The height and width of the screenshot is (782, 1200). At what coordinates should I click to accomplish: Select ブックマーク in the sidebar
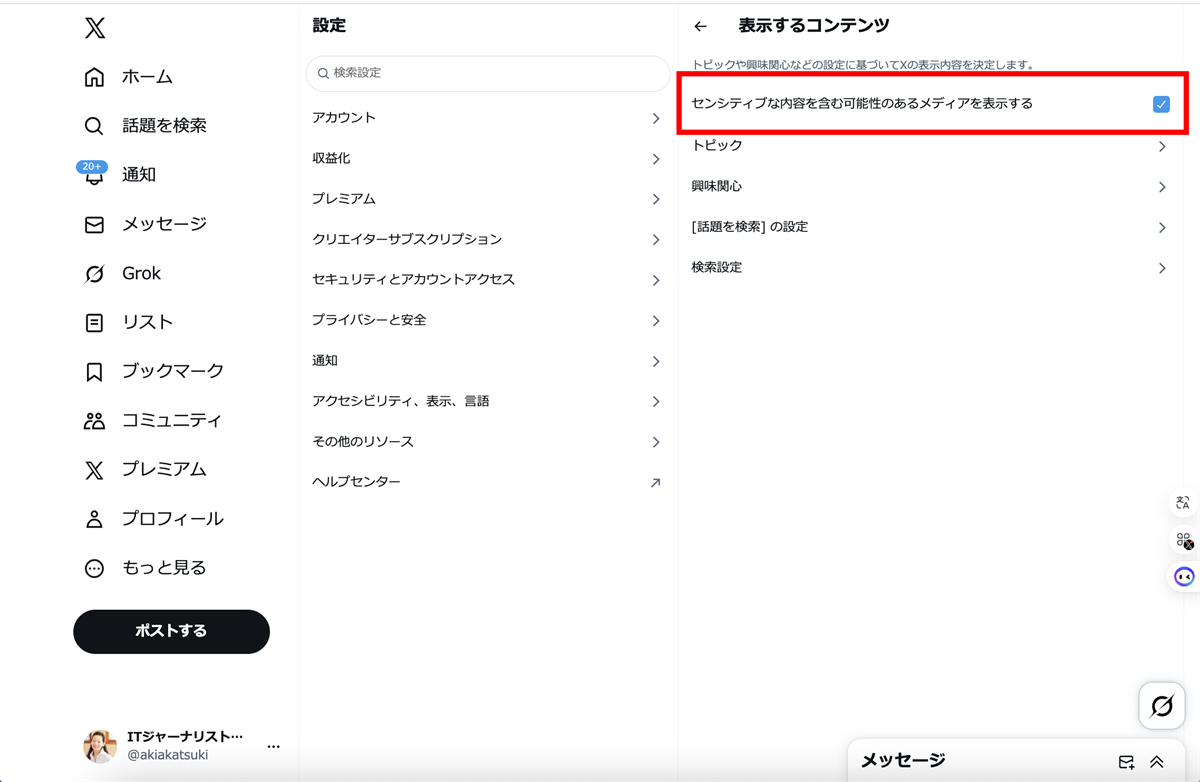tap(173, 372)
